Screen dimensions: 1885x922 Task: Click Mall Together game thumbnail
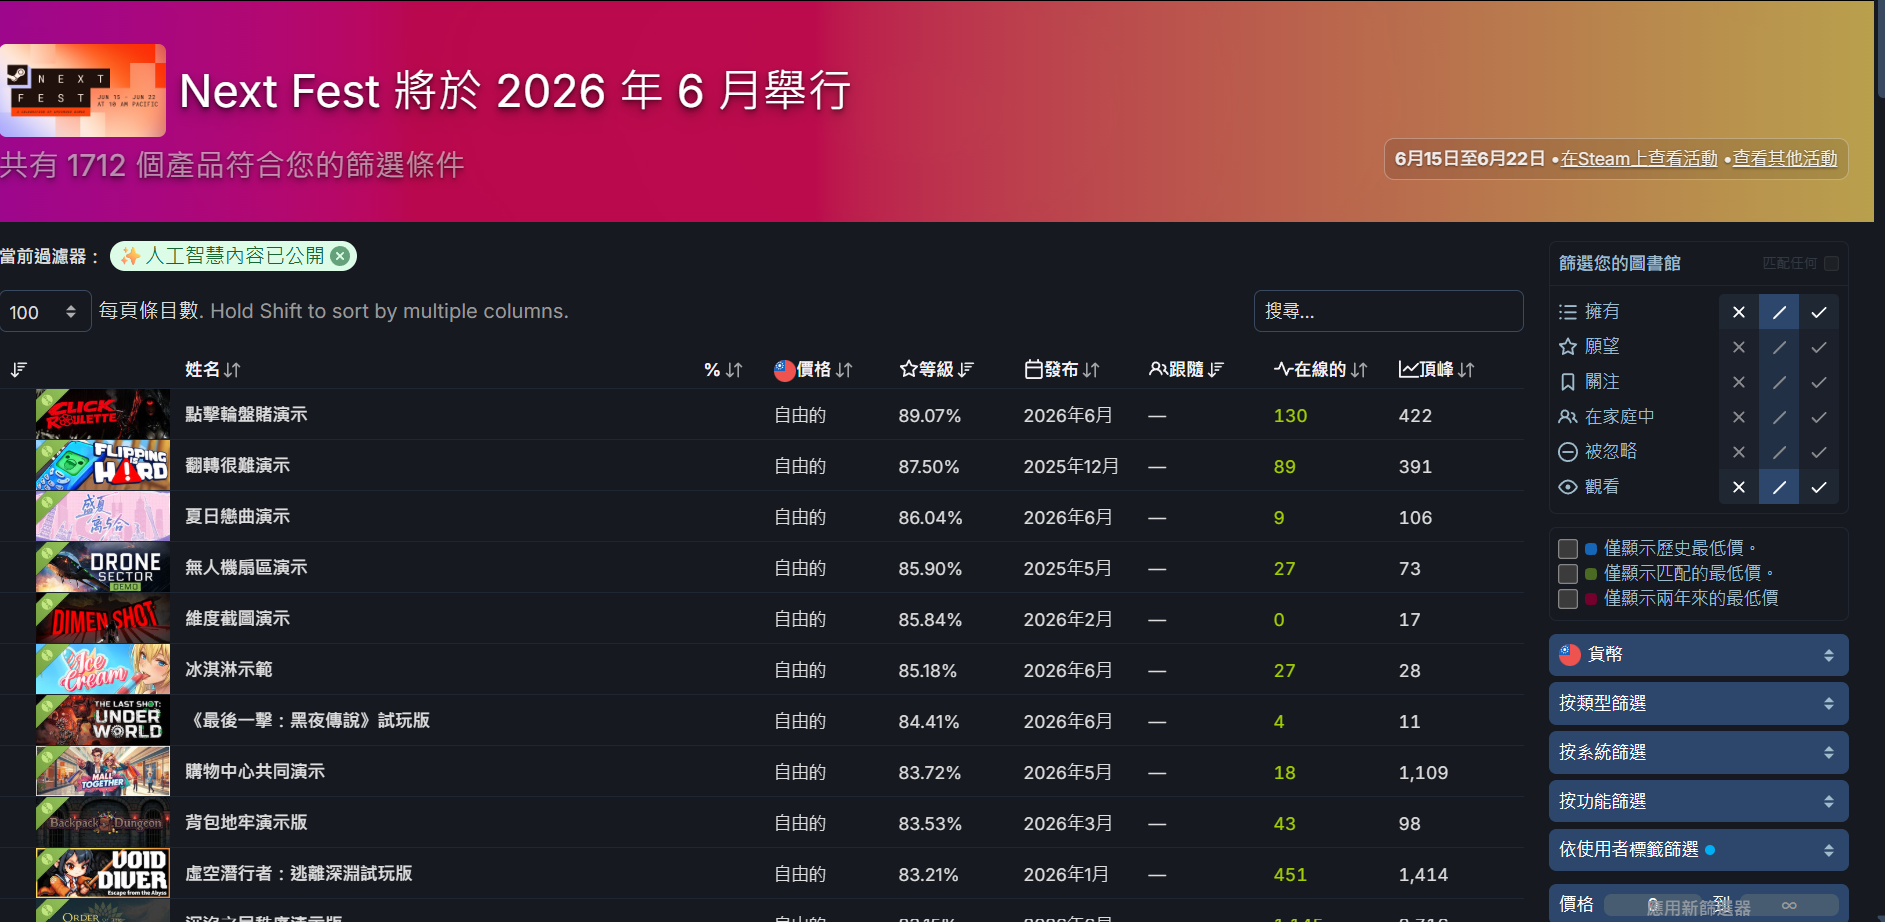pos(103,771)
